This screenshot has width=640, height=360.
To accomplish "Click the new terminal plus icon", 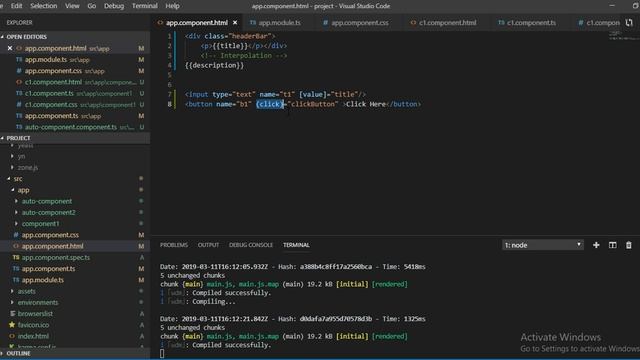I will (x=596, y=245).
